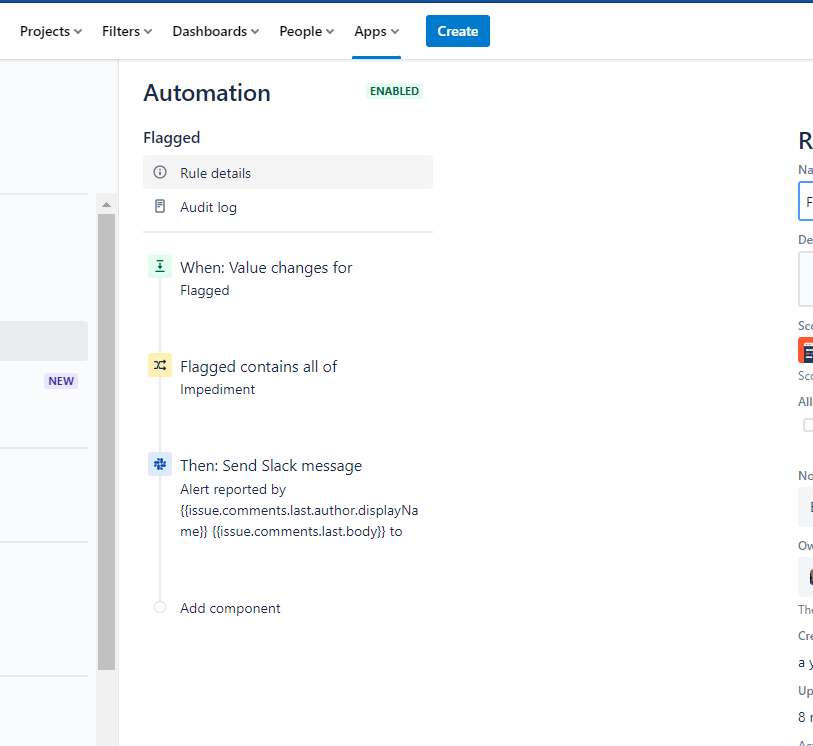The image size is (813, 746).
Task: Click the Flagged rule name heading
Action: click(172, 138)
